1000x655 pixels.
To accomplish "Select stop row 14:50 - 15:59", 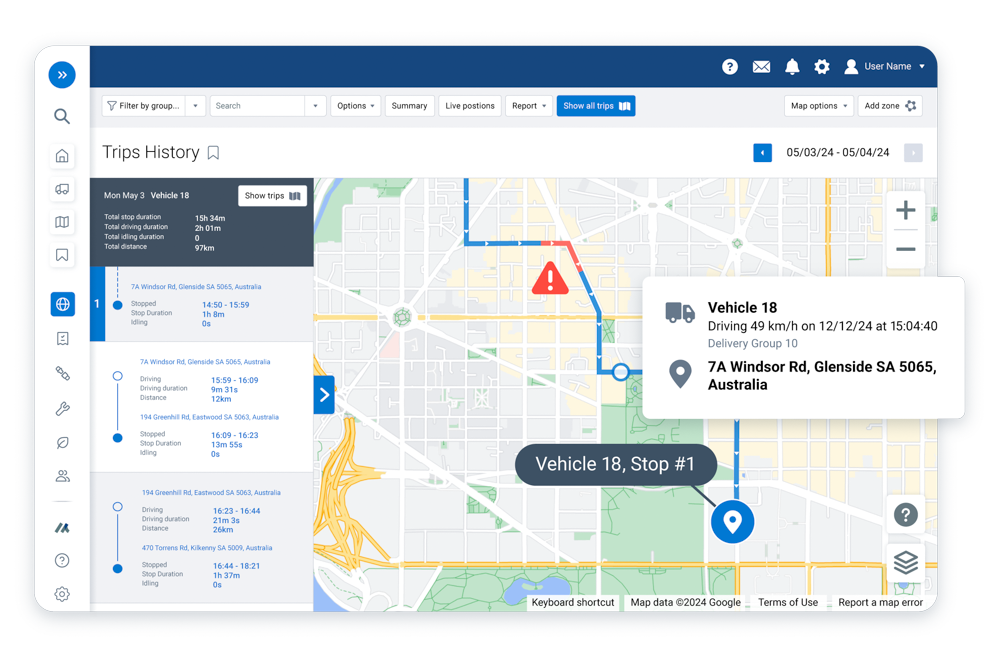I will point(202,304).
